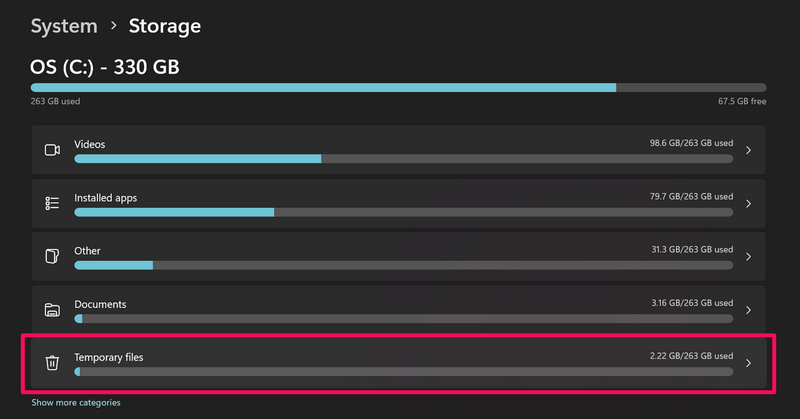Image resolution: width=800 pixels, height=419 pixels.
Task: Click the Other category icon
Action: coord(53,256)
